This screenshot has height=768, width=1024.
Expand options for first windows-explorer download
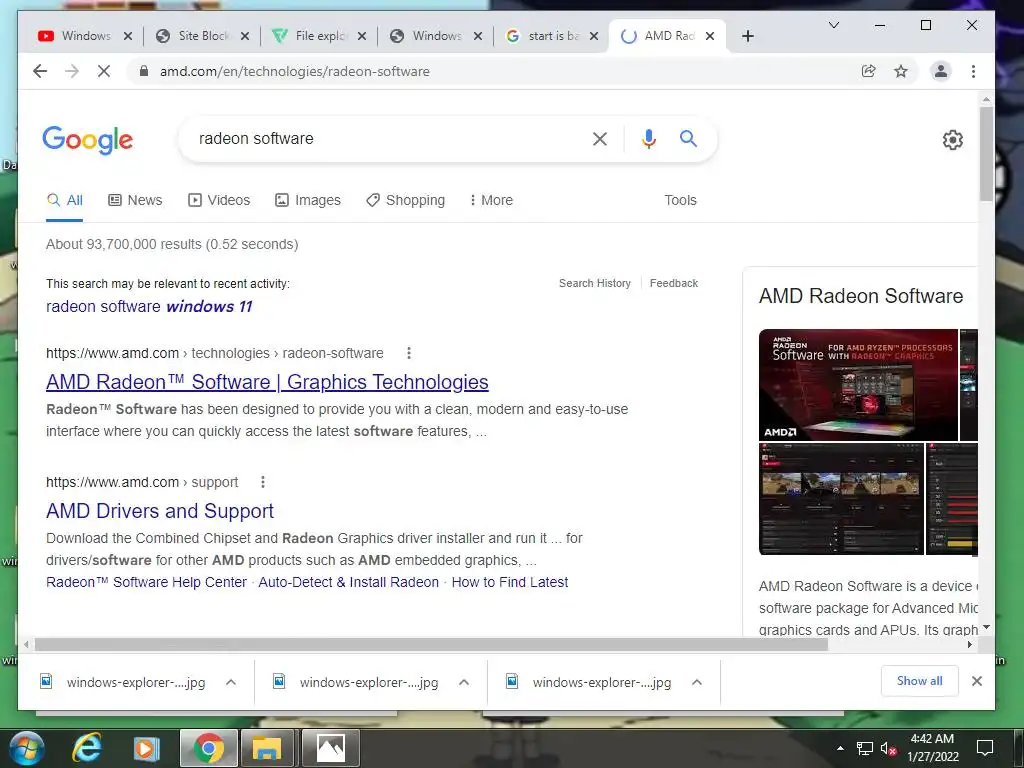click(x=231, y=682)
